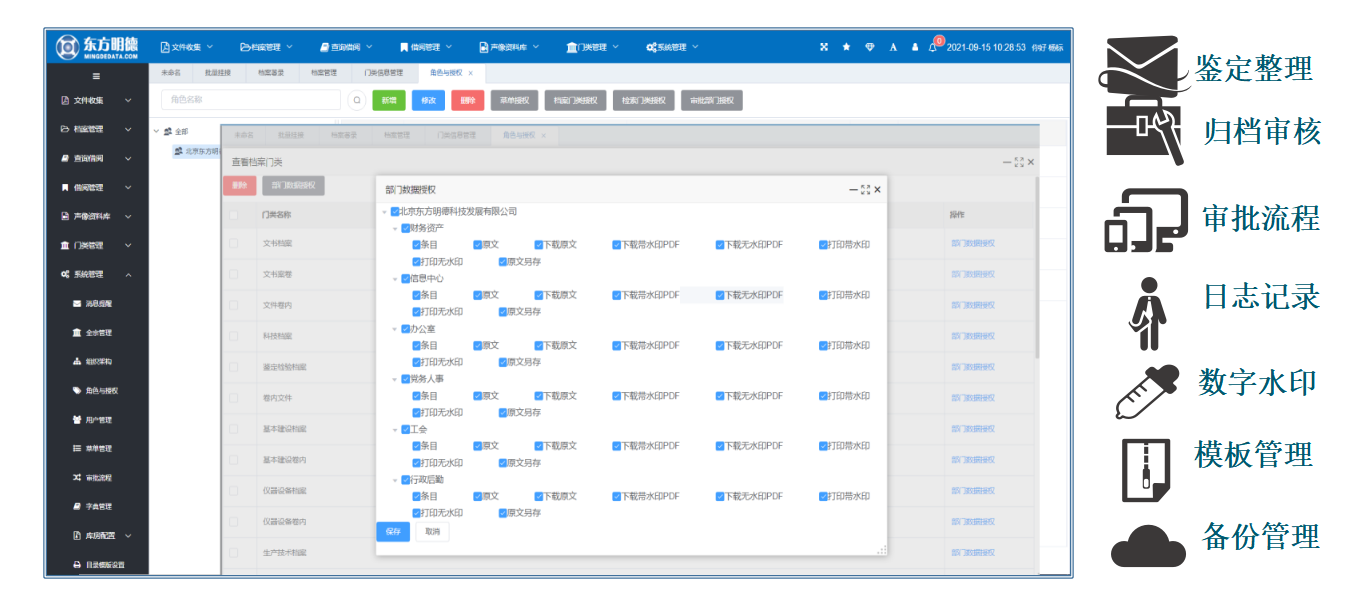Click the notification bell icon in the top bar
1362x598 pixels.
pos(932,47)
